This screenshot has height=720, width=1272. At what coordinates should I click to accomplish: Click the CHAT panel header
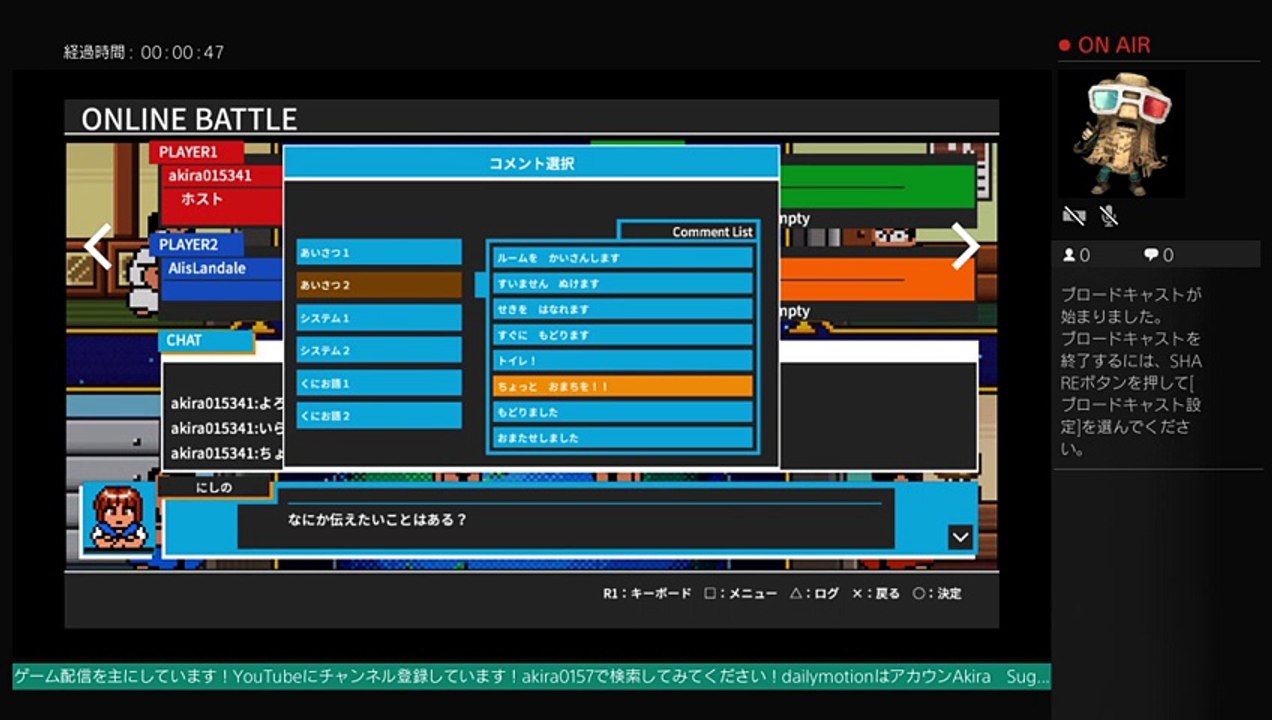tap(206, 340)
